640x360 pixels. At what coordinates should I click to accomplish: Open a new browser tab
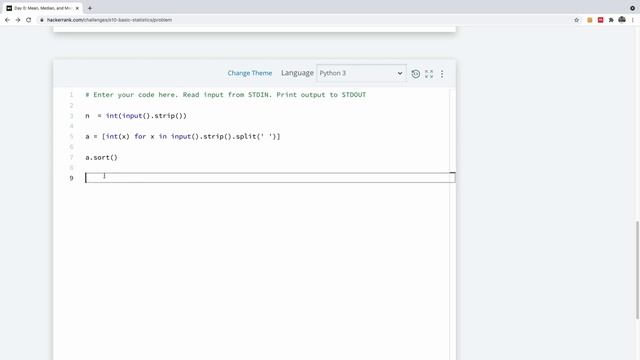tap(90, 8)
